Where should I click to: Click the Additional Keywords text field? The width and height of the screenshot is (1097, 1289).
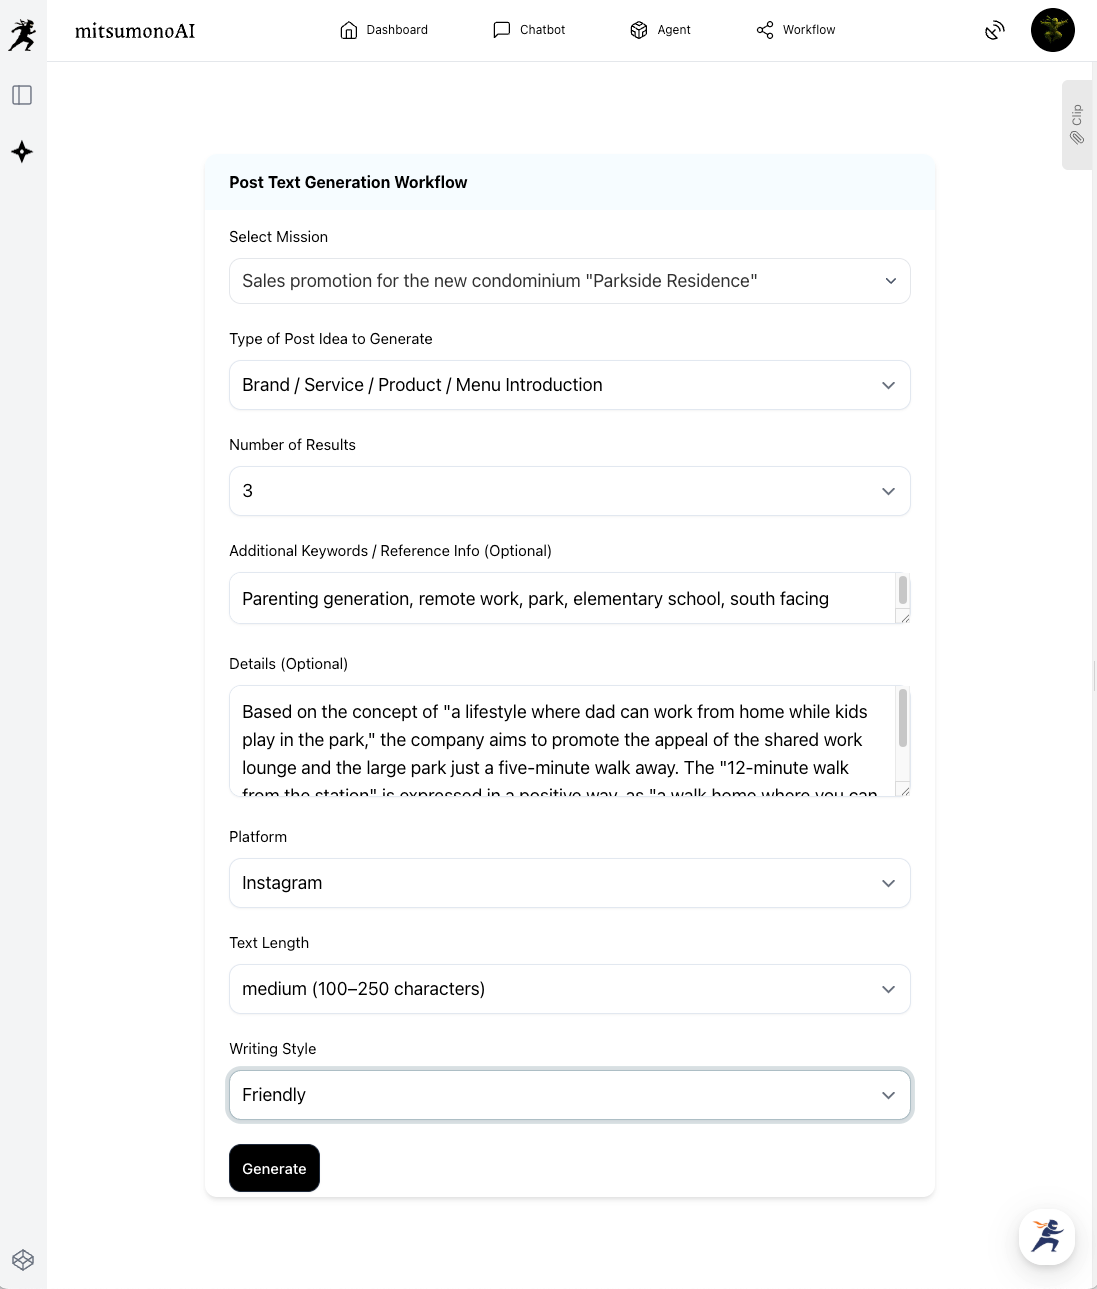pyautogui.click(x=560, y=599)
